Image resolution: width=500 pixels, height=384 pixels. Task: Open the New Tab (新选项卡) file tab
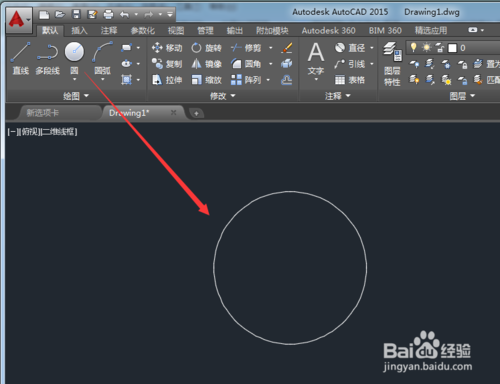[43, 113]
